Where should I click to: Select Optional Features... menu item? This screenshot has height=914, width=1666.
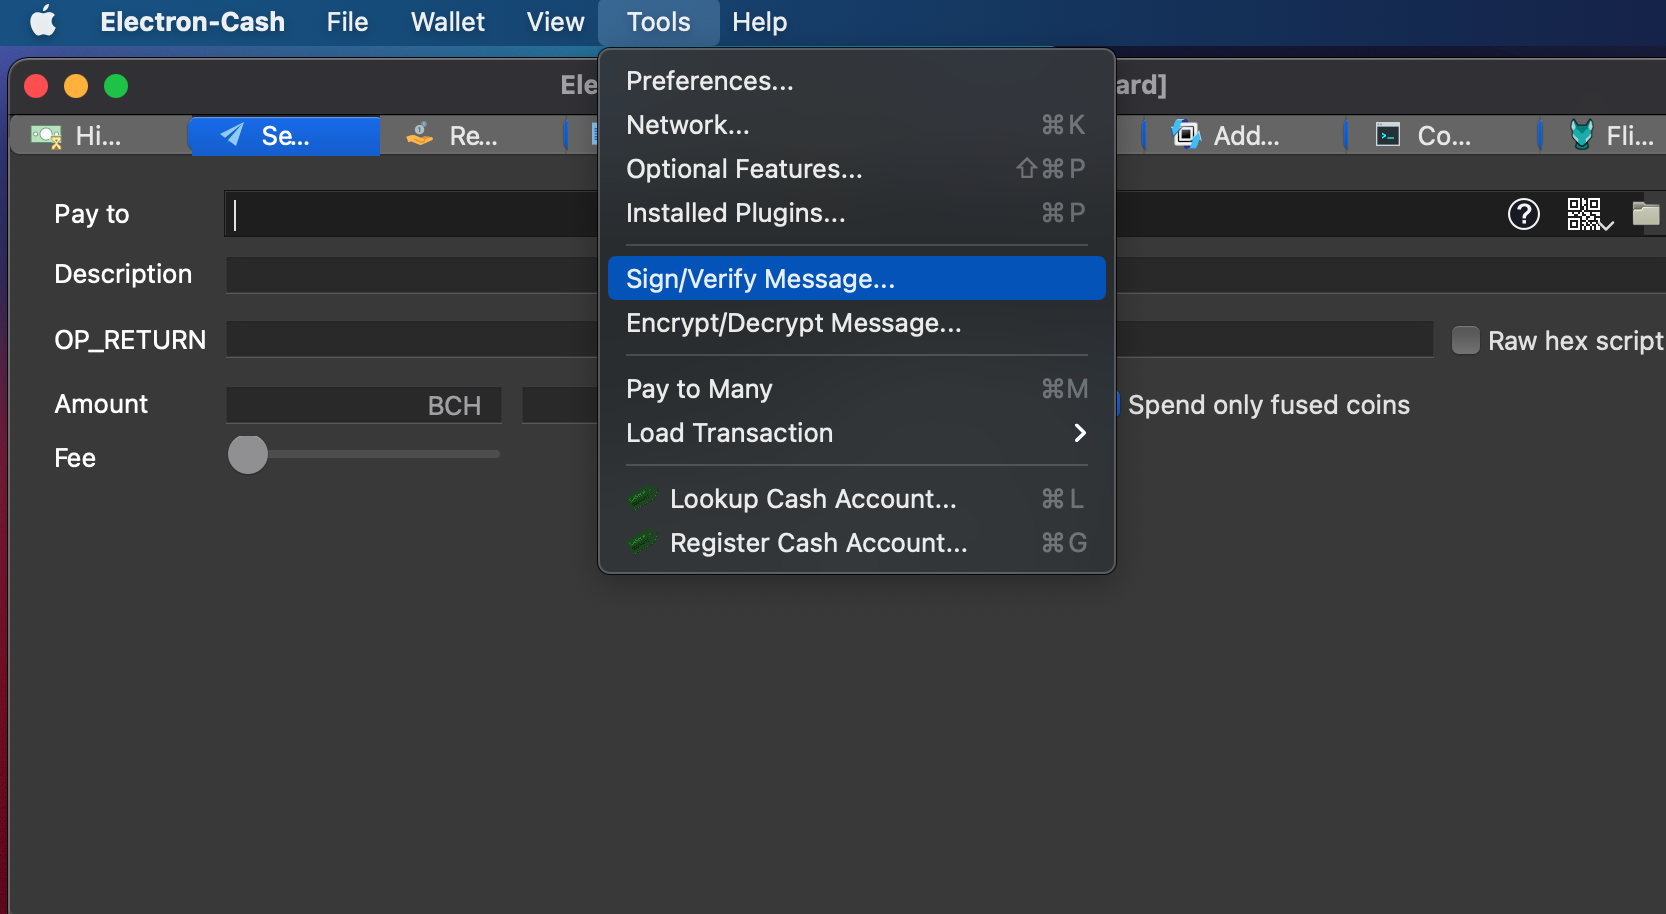pyautogui.click(x=856, y=169)
